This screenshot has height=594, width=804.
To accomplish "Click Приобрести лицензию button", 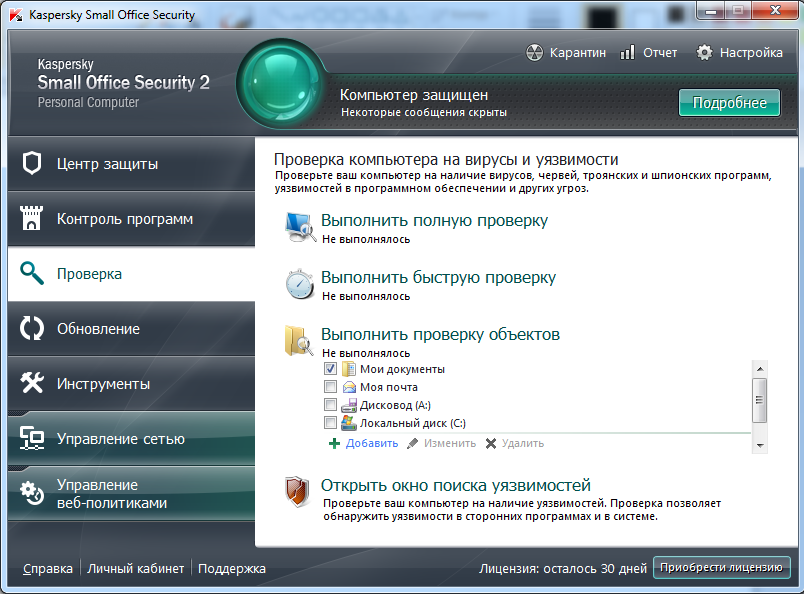I will (x=721, y=567).
